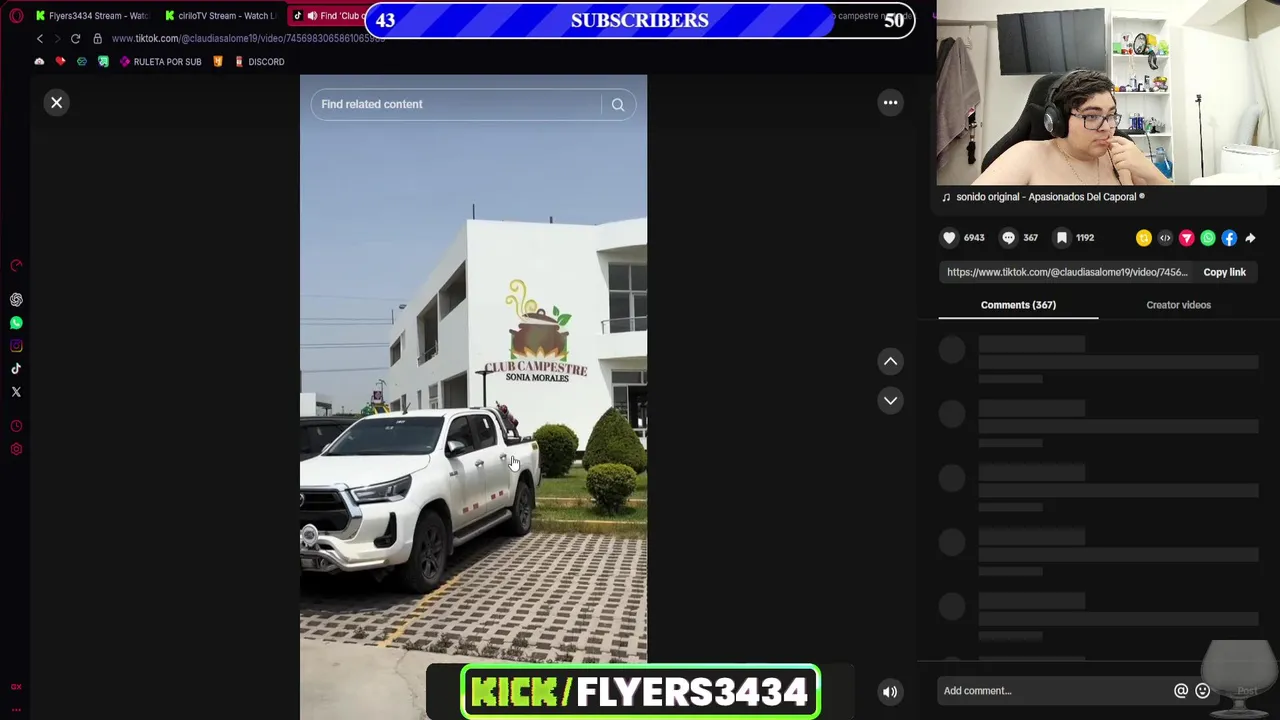Screen dimensions: 1280x720
Task: Select the video URL text field
Action: 1067,272
